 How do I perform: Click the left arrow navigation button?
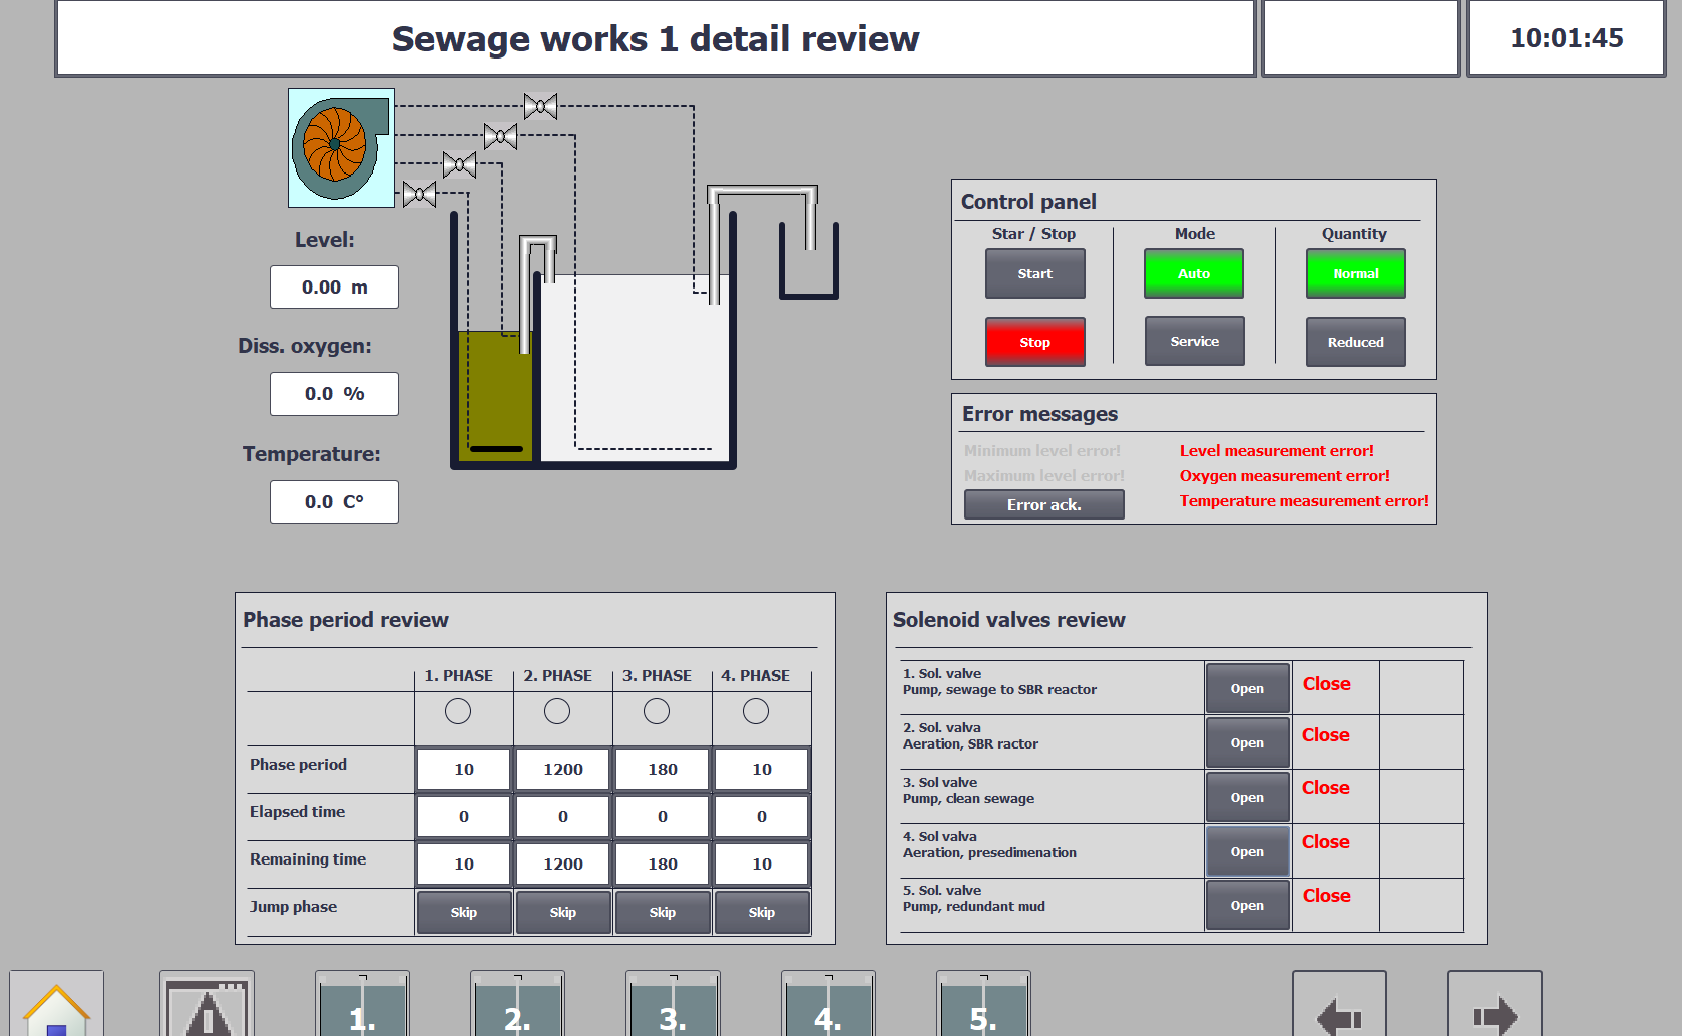click(1339, 1012)
